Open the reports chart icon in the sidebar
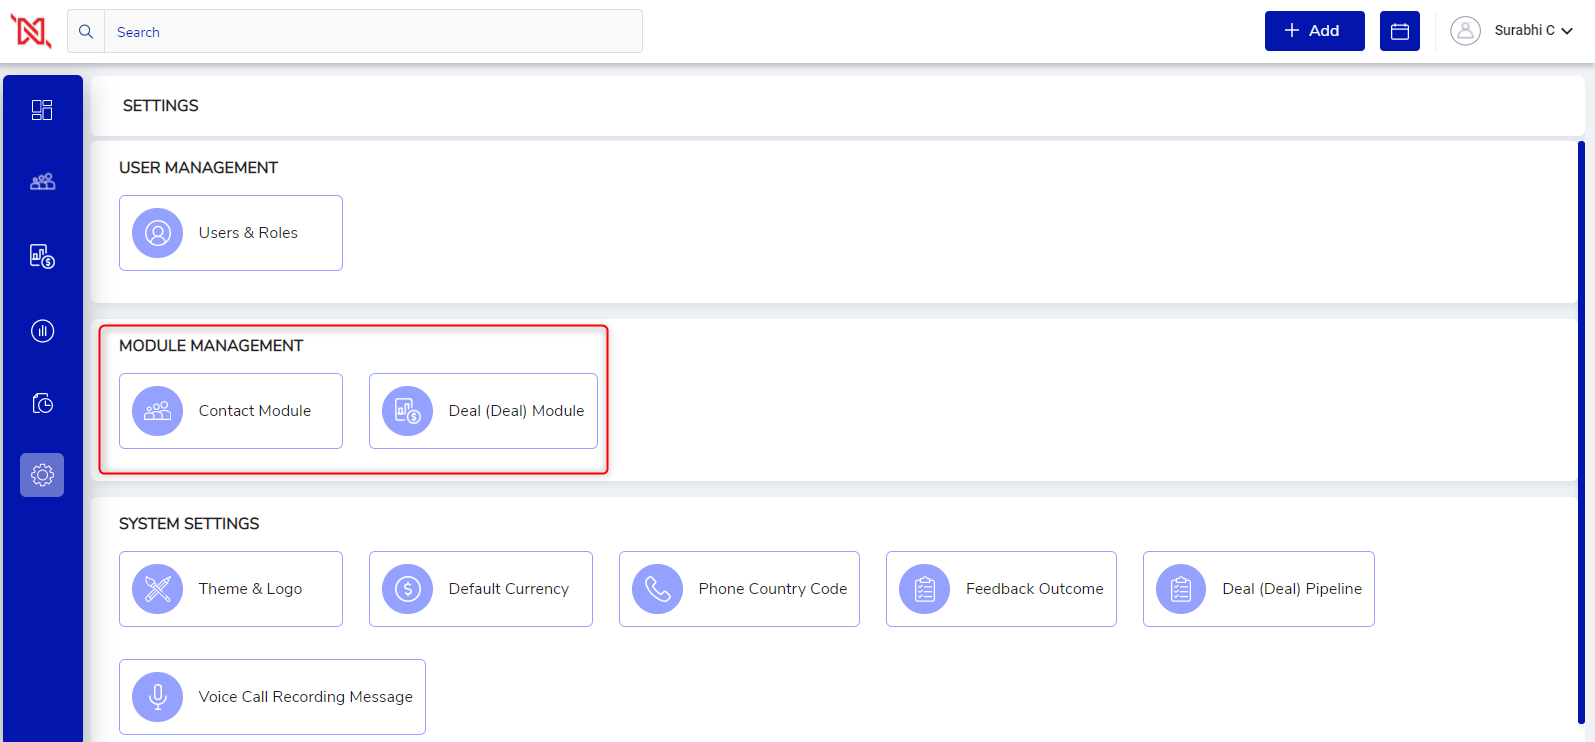This screenshot has height=742, width=1595. [42, 331]
